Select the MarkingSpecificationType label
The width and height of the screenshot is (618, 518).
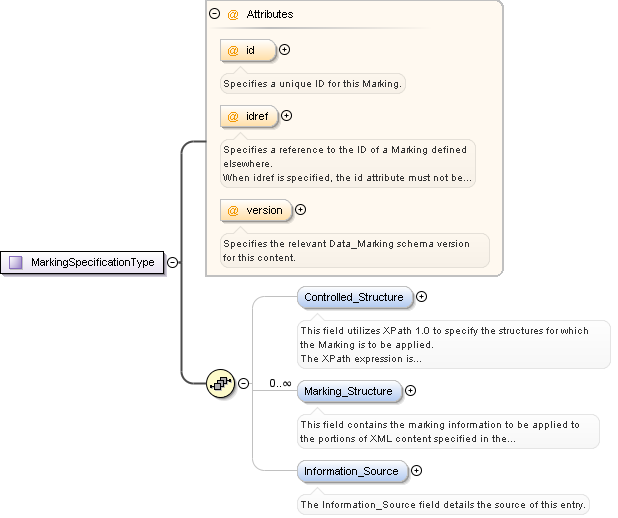click(92, 262)
